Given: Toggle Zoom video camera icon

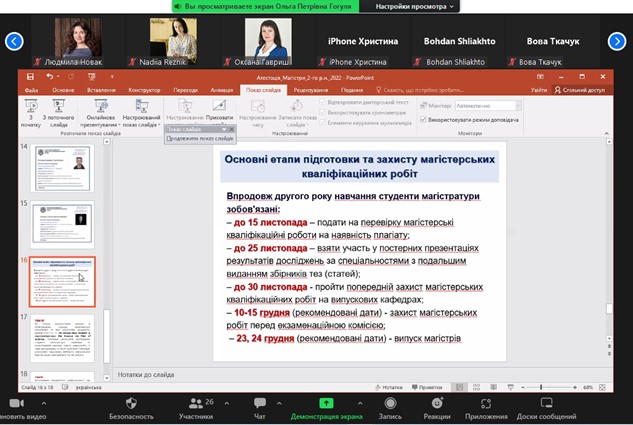Looking at the screenshot, I should click(x=17, y=403).
